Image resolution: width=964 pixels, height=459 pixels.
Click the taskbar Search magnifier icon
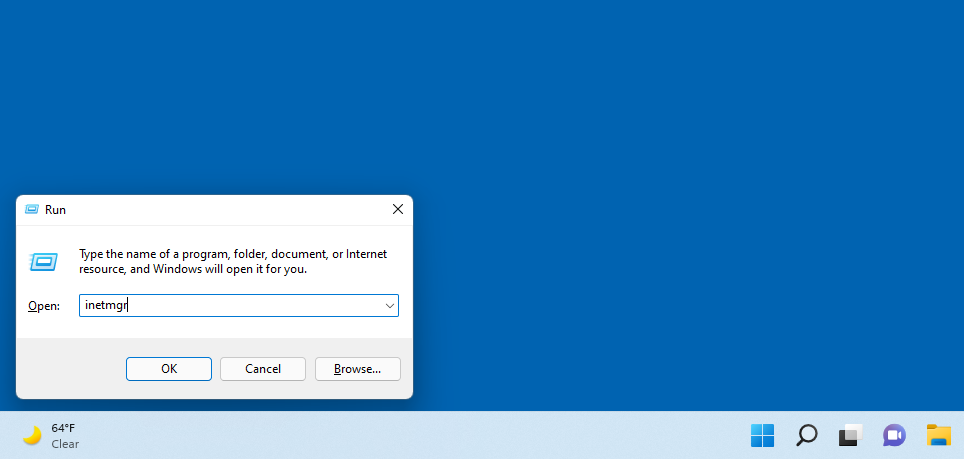click(x=806, y=435)
